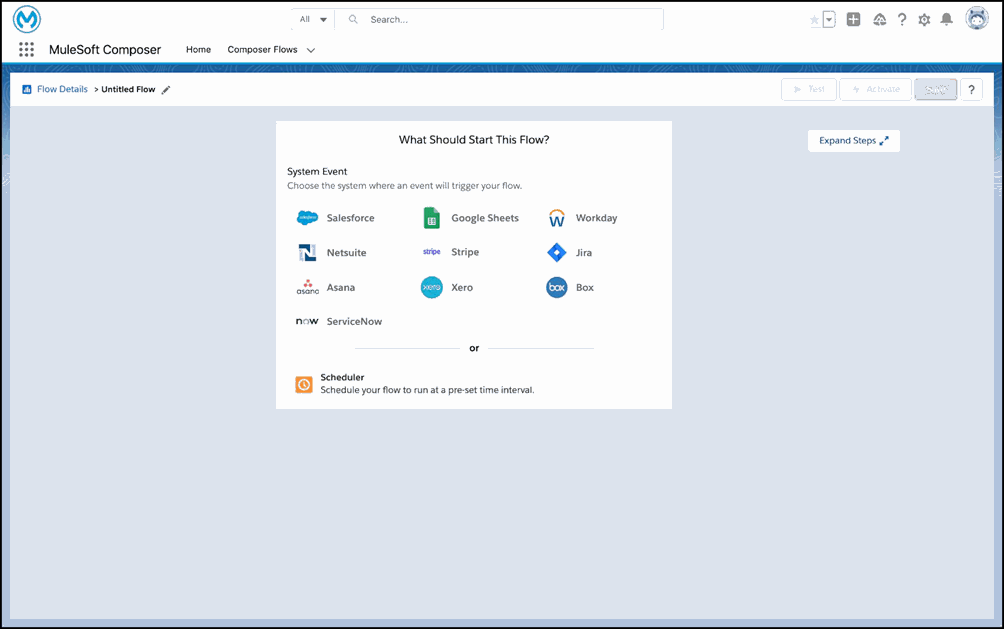Select the Jira system event icon
This screenshot has height=629, width=1004.
click(x=557, y=253)
